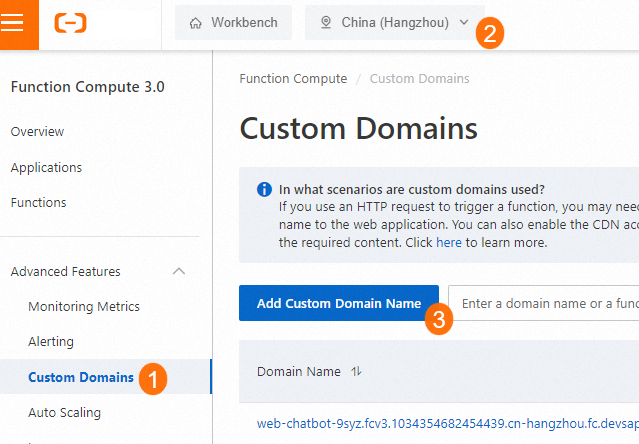Click the Add Custom Domain Name button
This screenshot has height=444, width=639.
point(338,303)
